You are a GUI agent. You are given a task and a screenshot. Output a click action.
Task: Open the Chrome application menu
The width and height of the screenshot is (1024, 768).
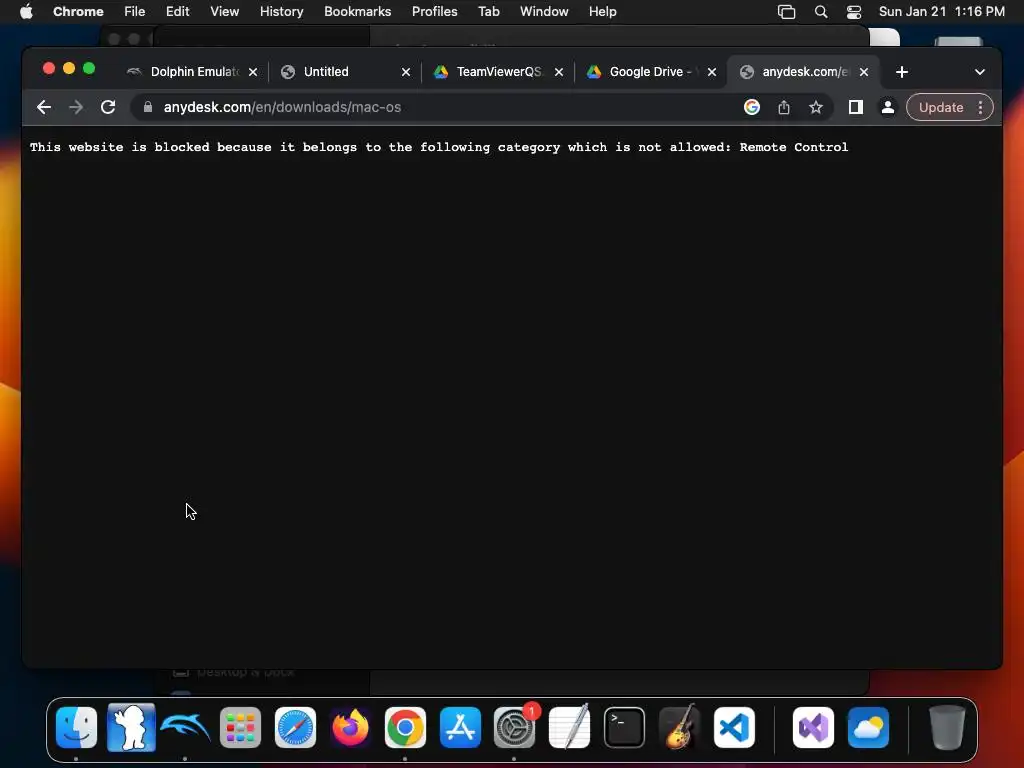coord(78,12)
